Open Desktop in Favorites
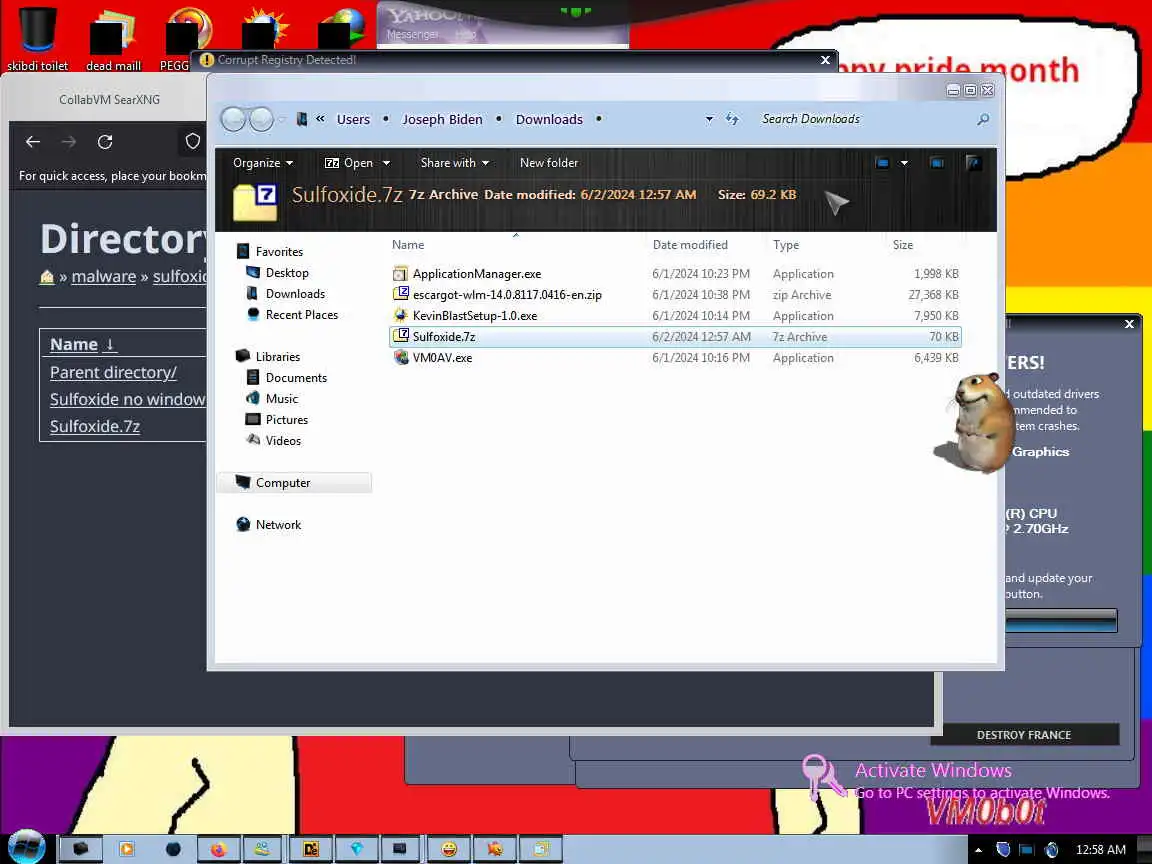The height and width of the screenshot is (864, 1152). 287,273
